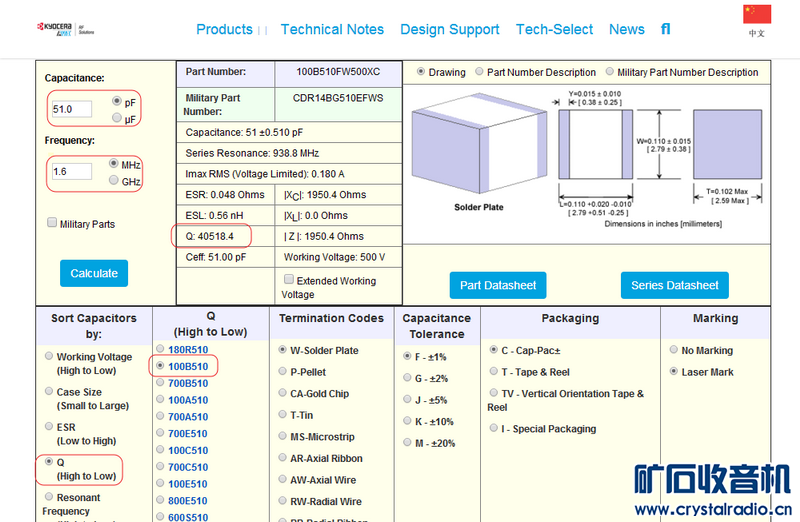Toggle the Extended Working Voltage checkbox
Viewport: 800px width, 522px height.
289,280
